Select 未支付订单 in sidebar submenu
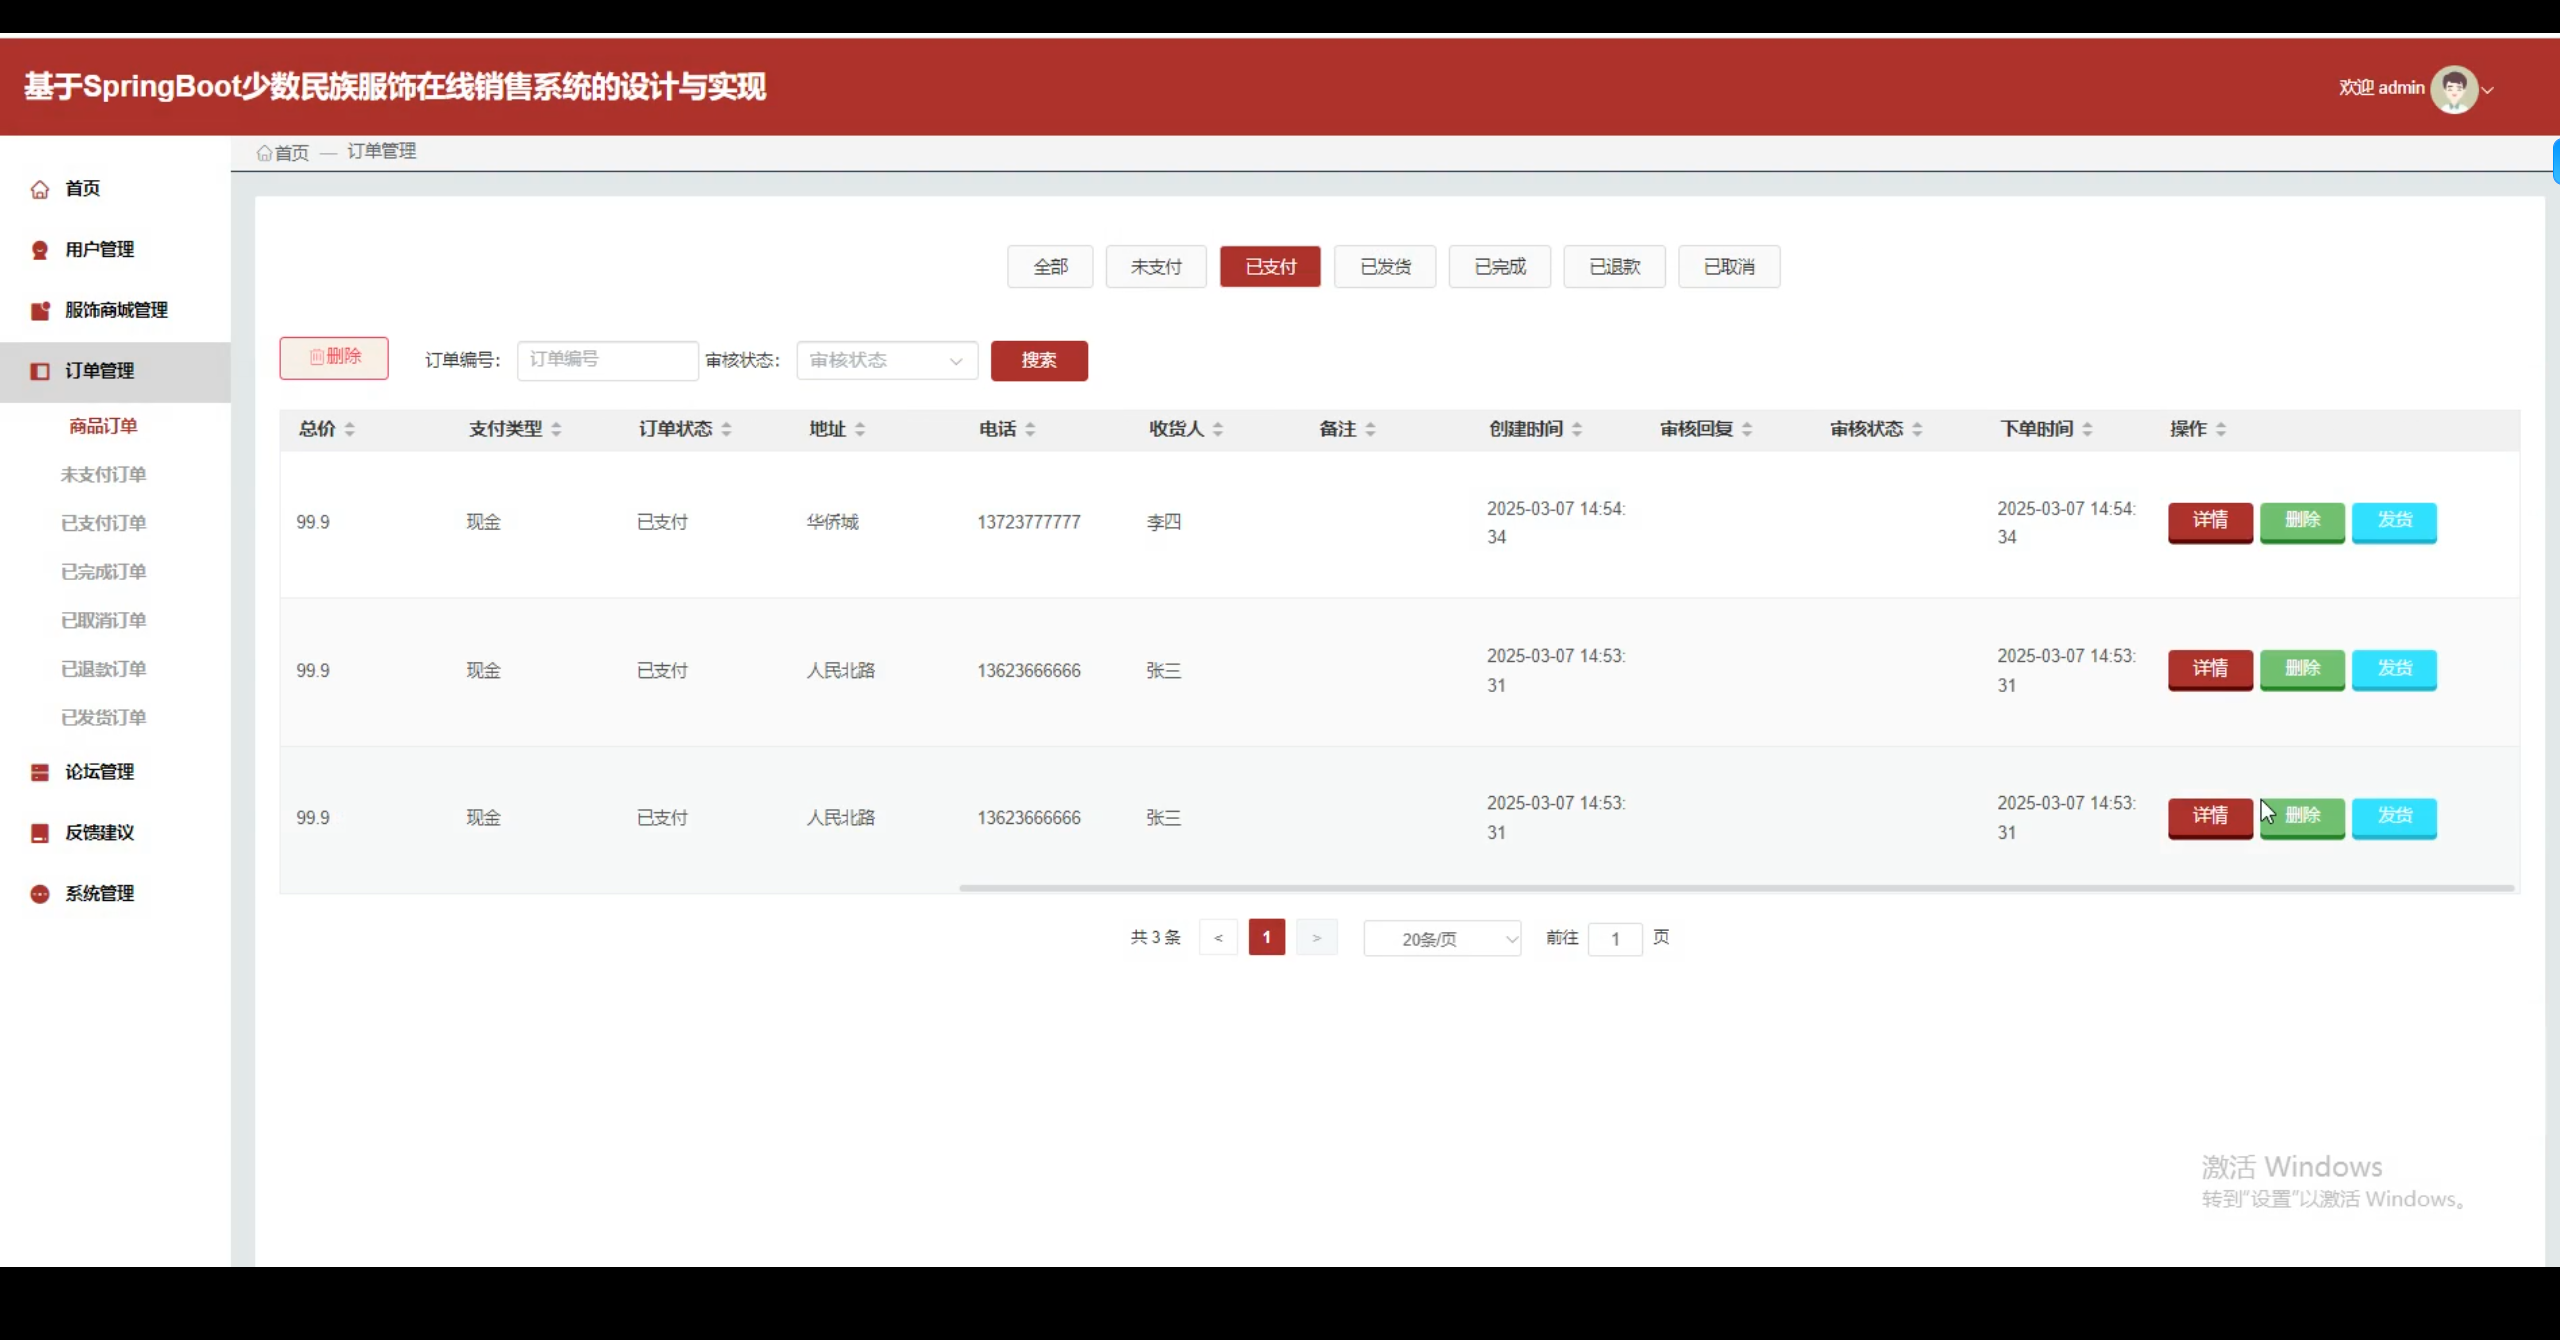2560x1340 pixels. coord(103,475)
